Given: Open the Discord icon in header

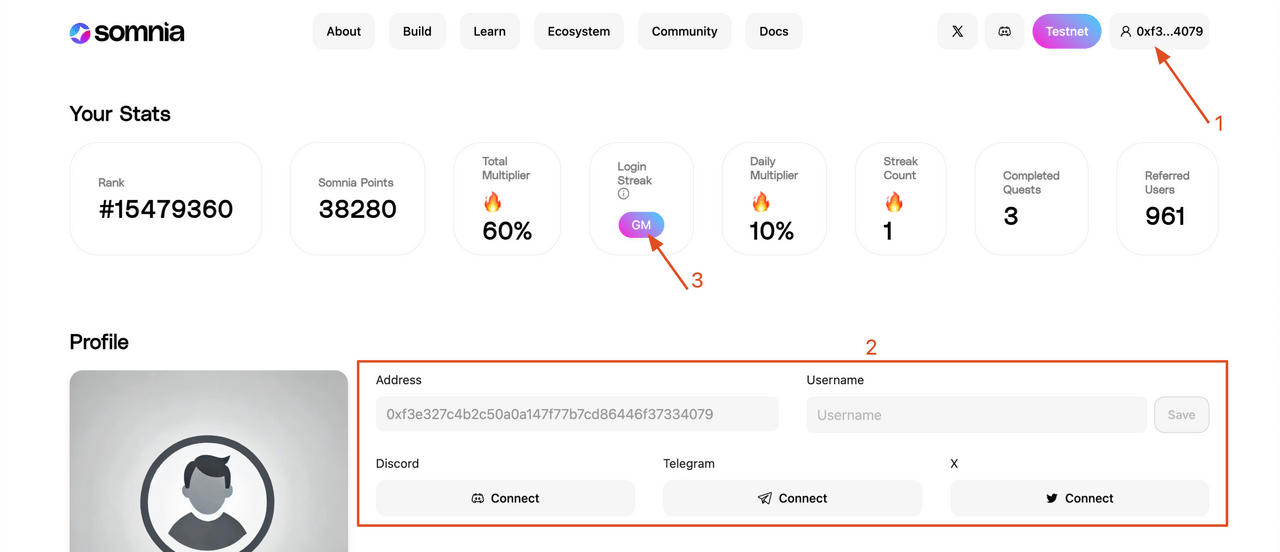Looking at the screenshot, I should click(1004, 32).
